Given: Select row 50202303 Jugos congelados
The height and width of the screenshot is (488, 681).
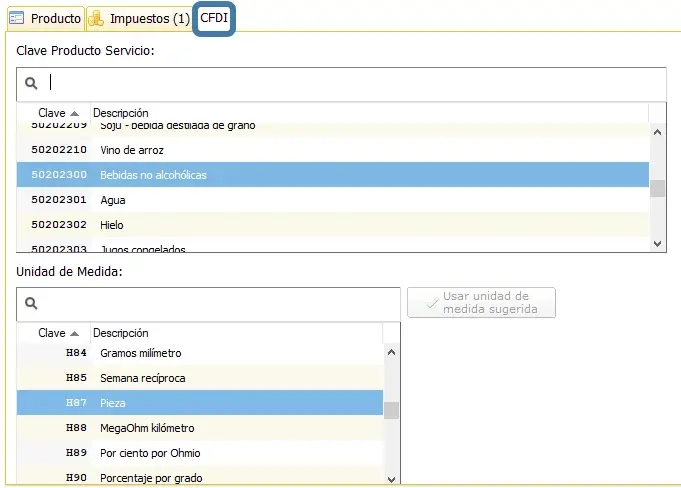Looking at the screenshot, I should click(333, 246).
